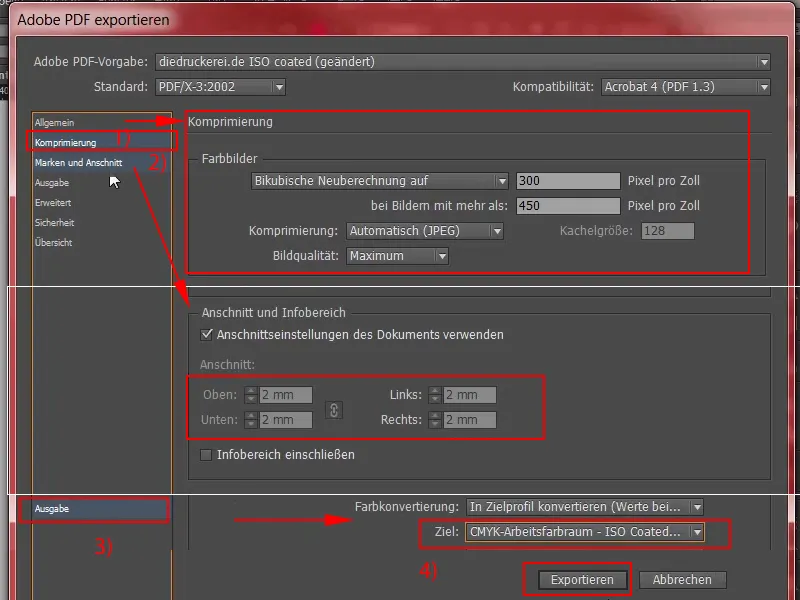Image resolution: width=800 pixels, height=600 pixels.
Task: Click the Kachelgröße 128 field
Action: coord(667,231)
